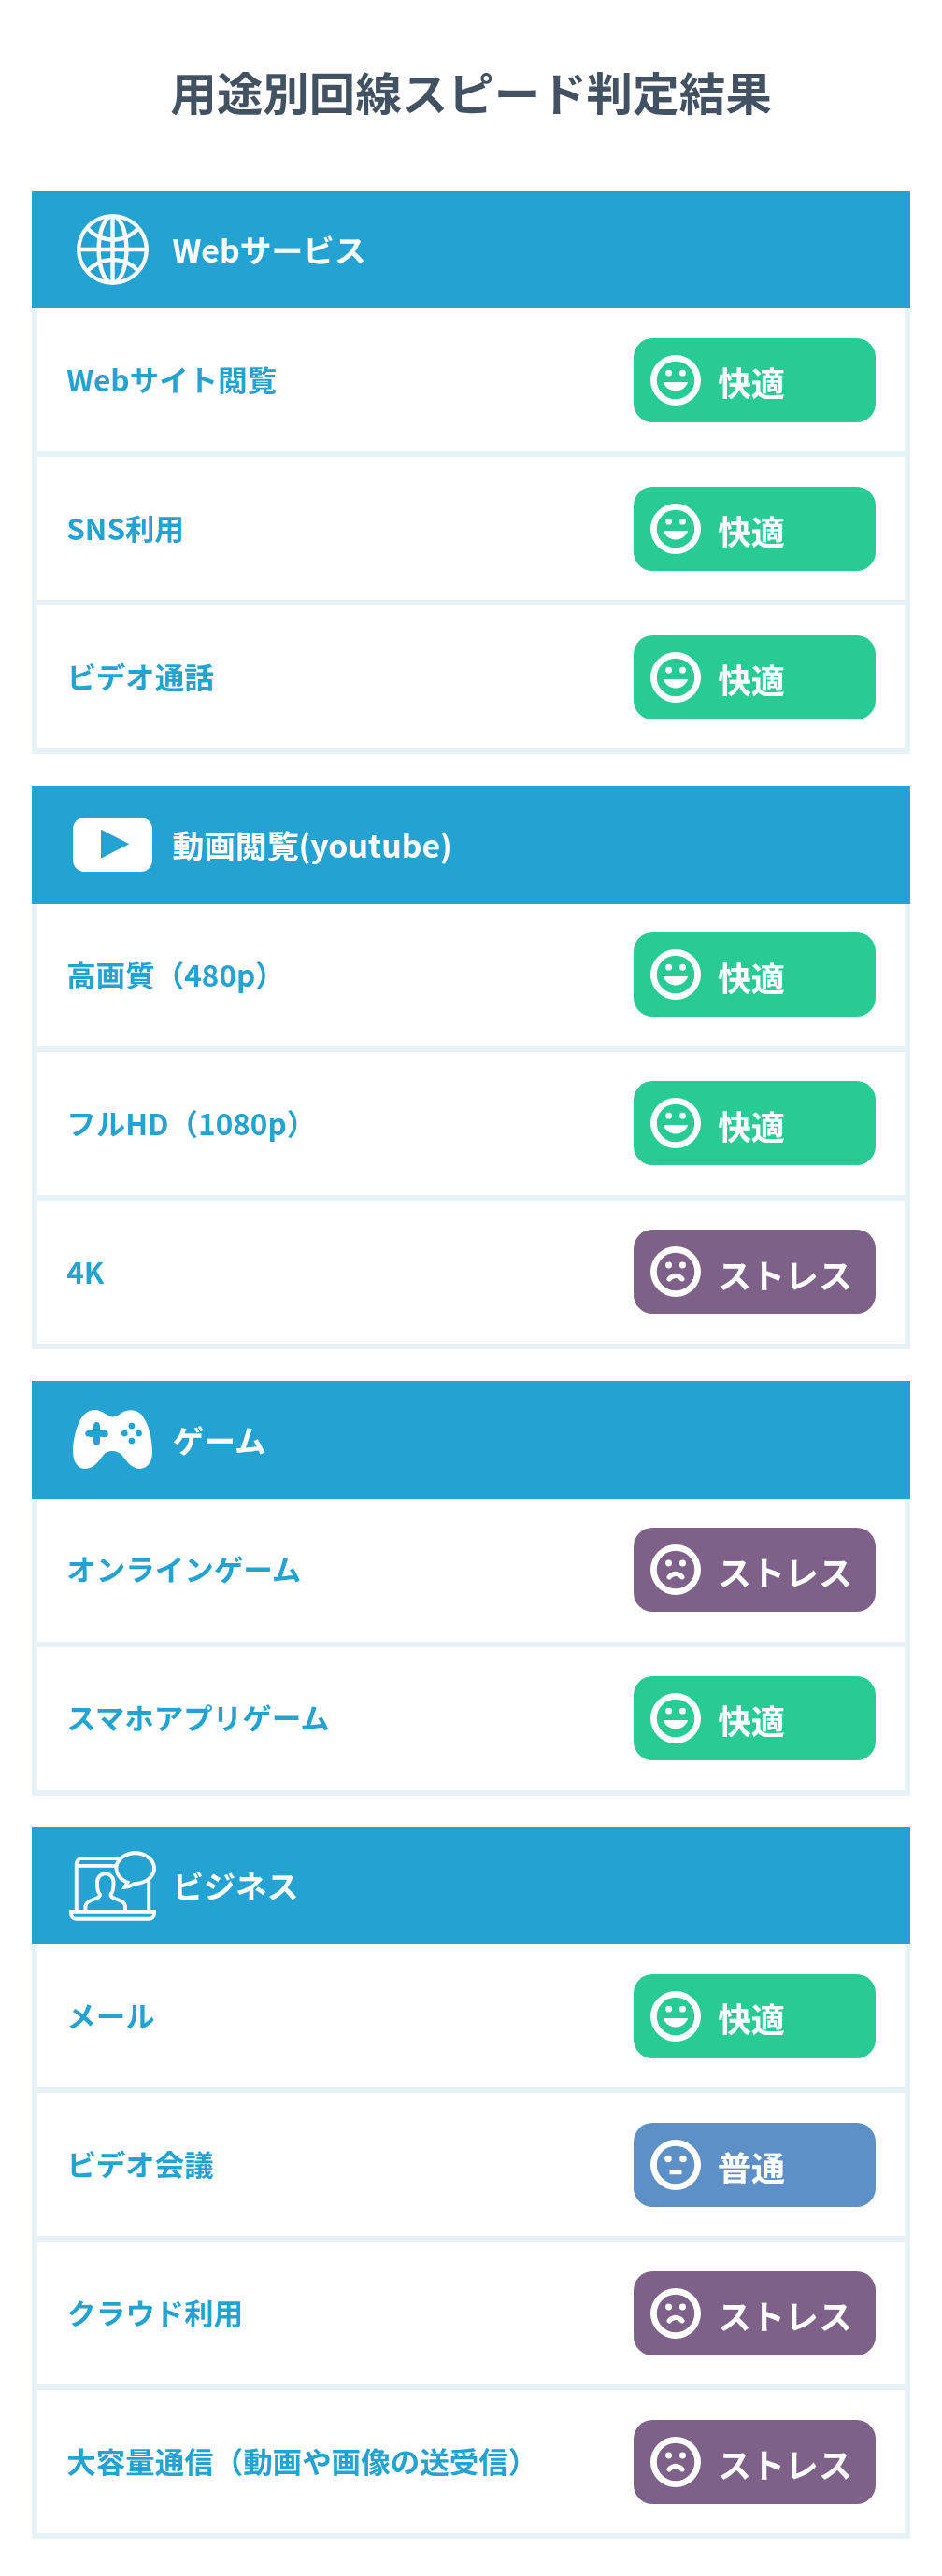Click the 用途別回線スピード判定結果 title
Viewport: 942px width, 2576px height.
tap(471, 95)
